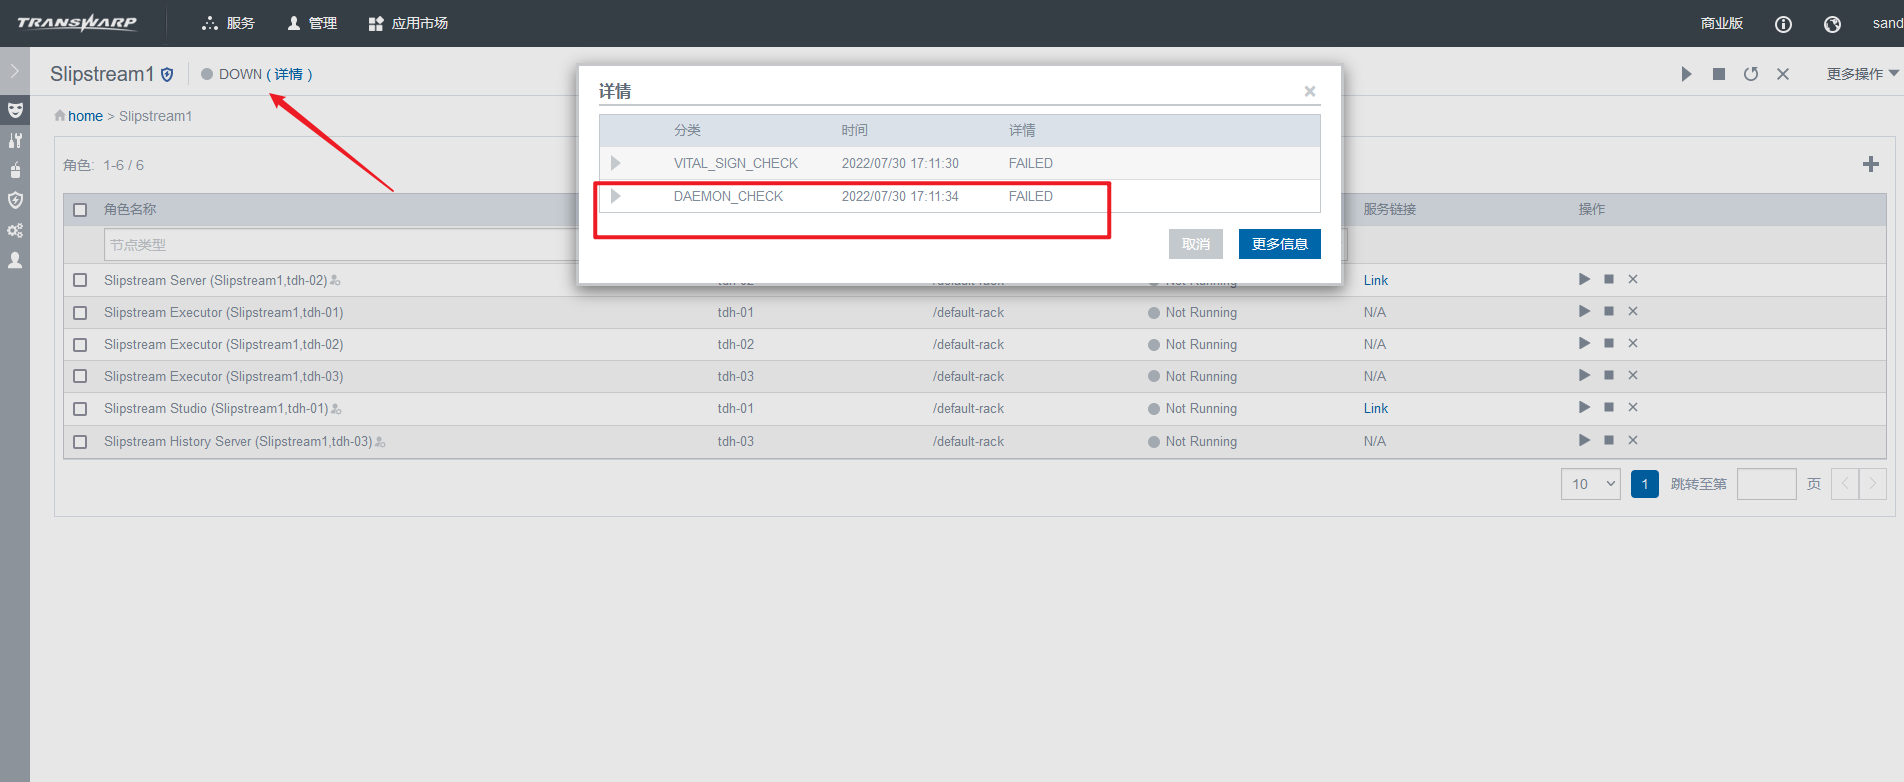Viewport: 1904px width, 782px height.
Task: Go to next page arrow
Action: [x=1873, y=484]
